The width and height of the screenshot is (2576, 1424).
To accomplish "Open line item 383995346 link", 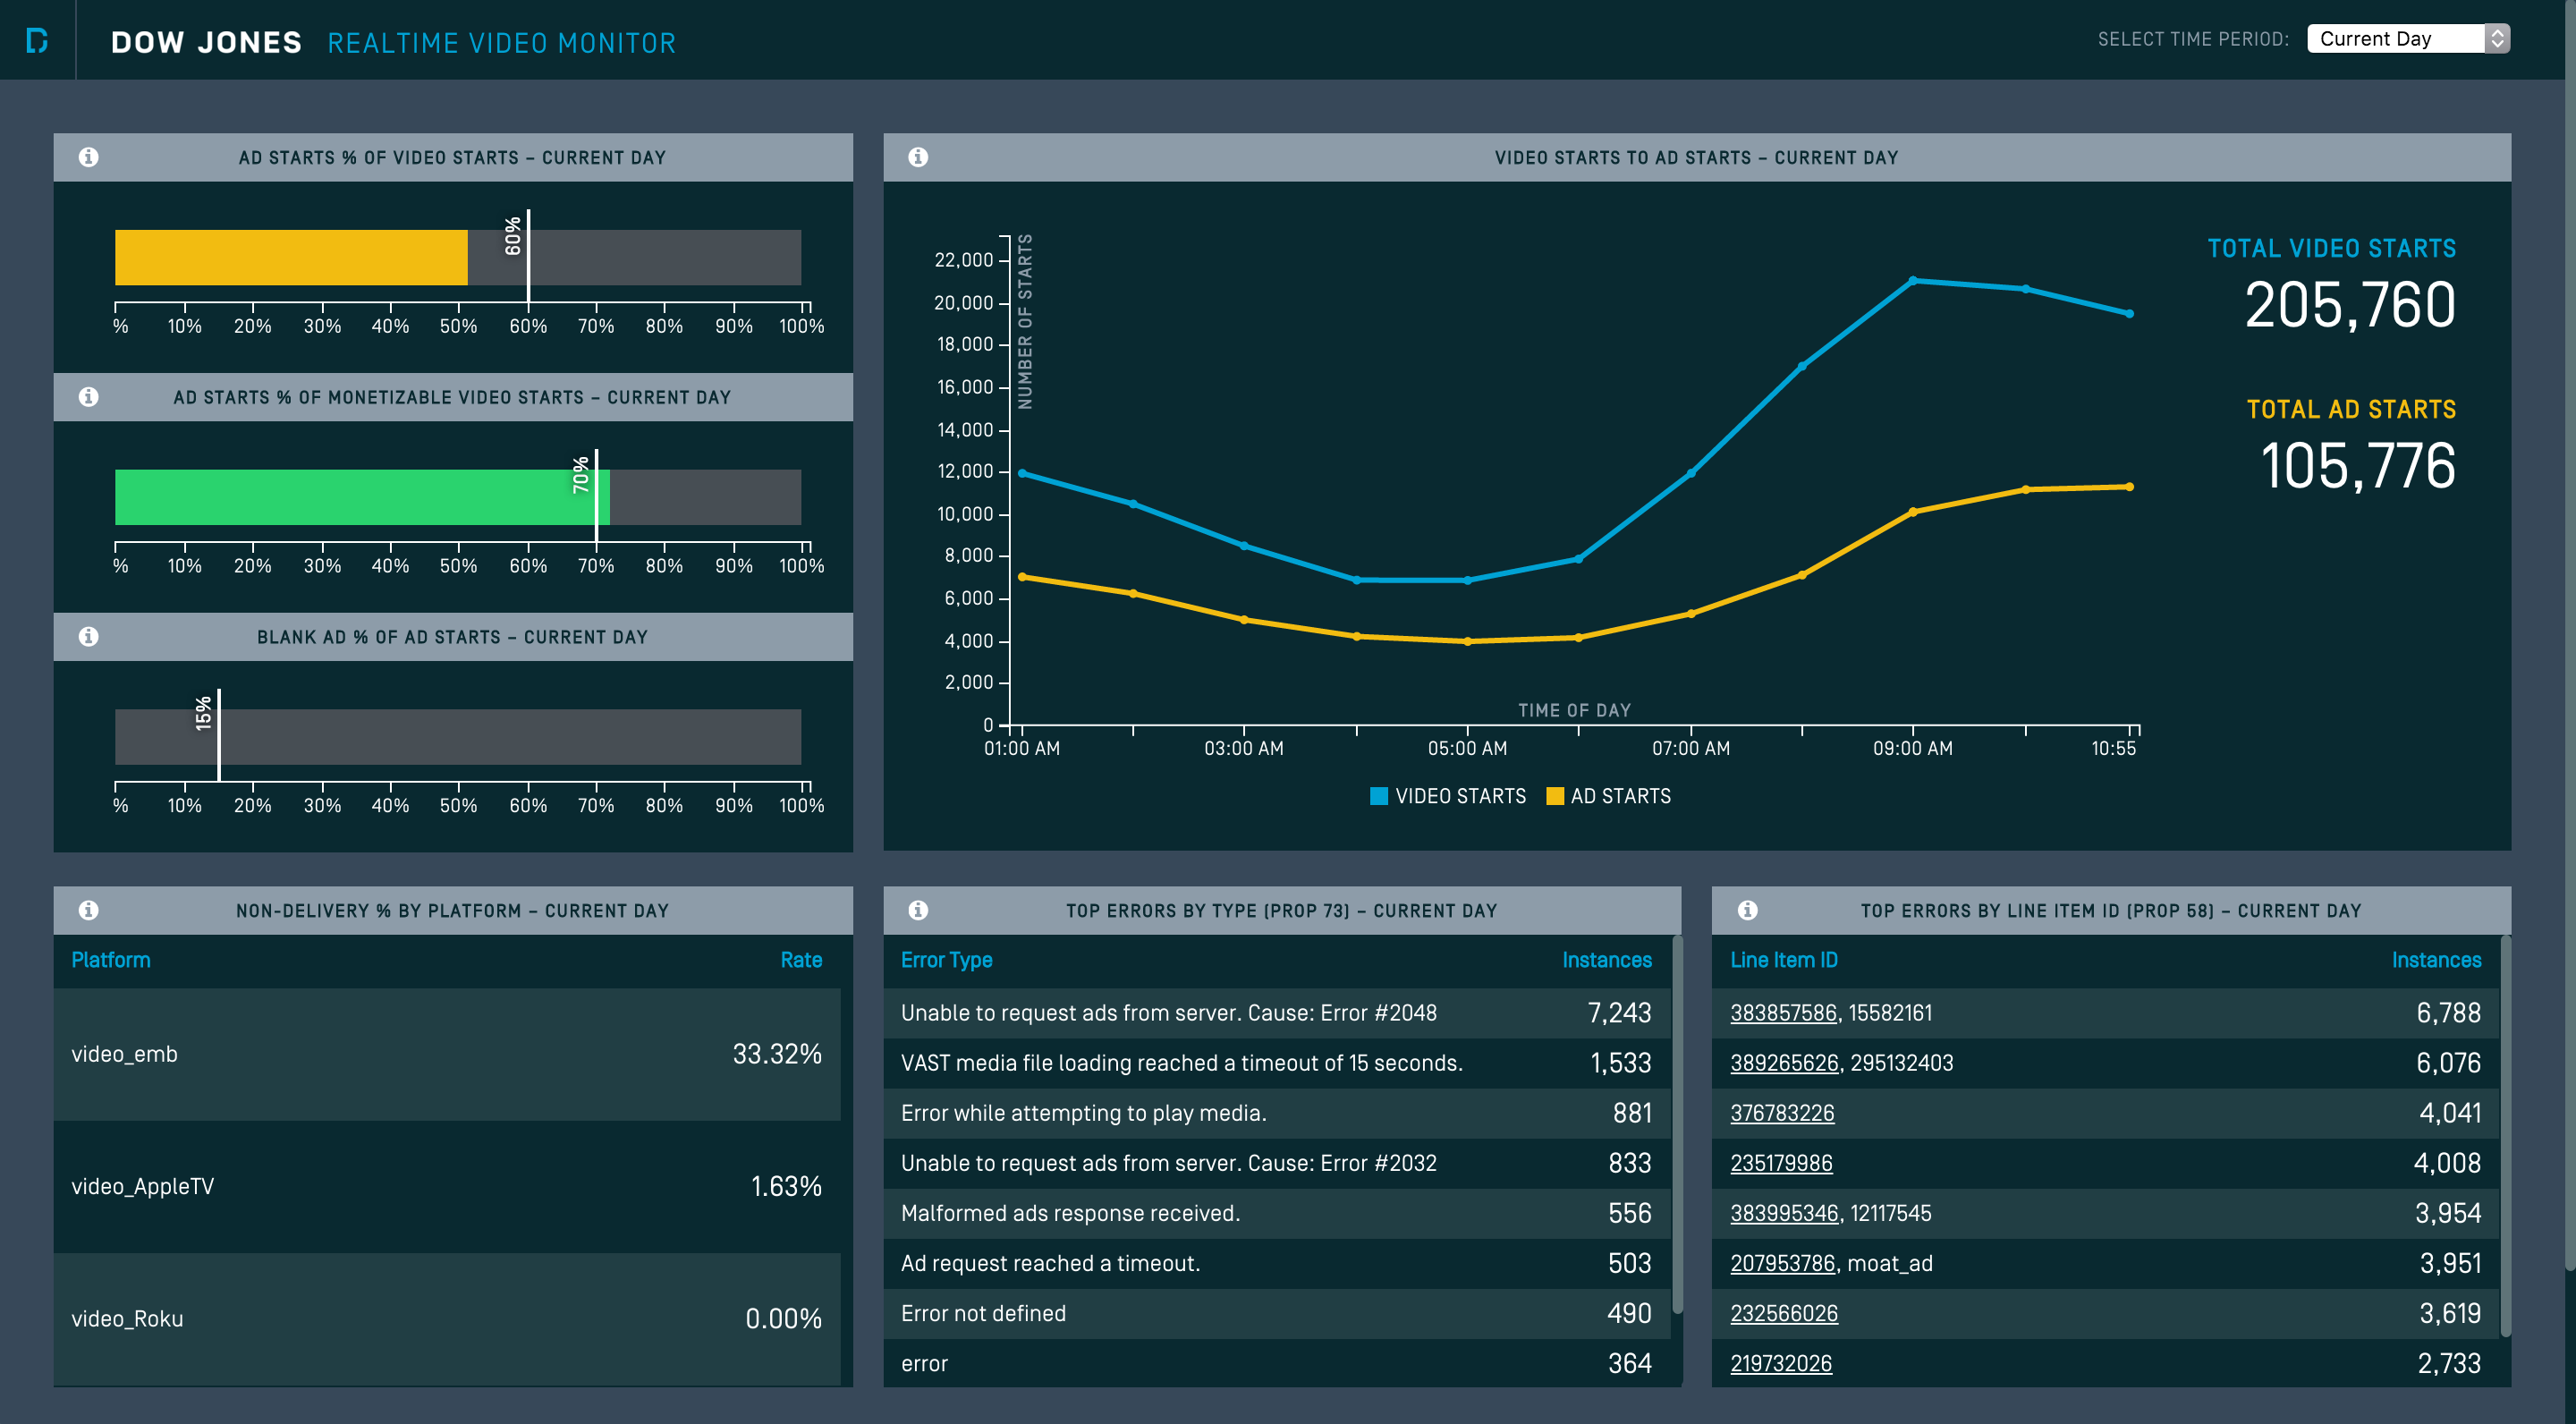I will [1784, 1213].
